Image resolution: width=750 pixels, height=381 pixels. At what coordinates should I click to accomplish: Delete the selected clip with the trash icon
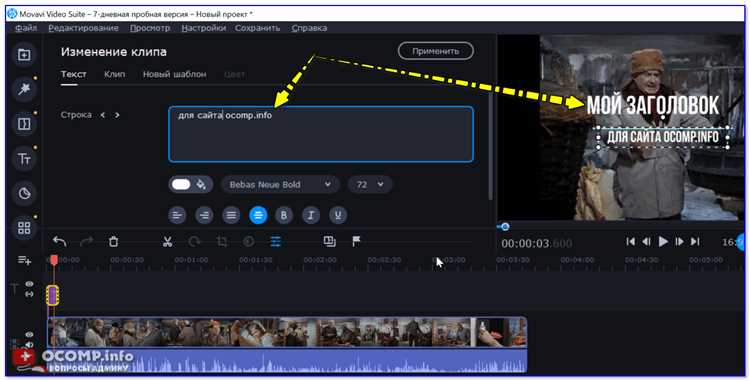point(113,241)
